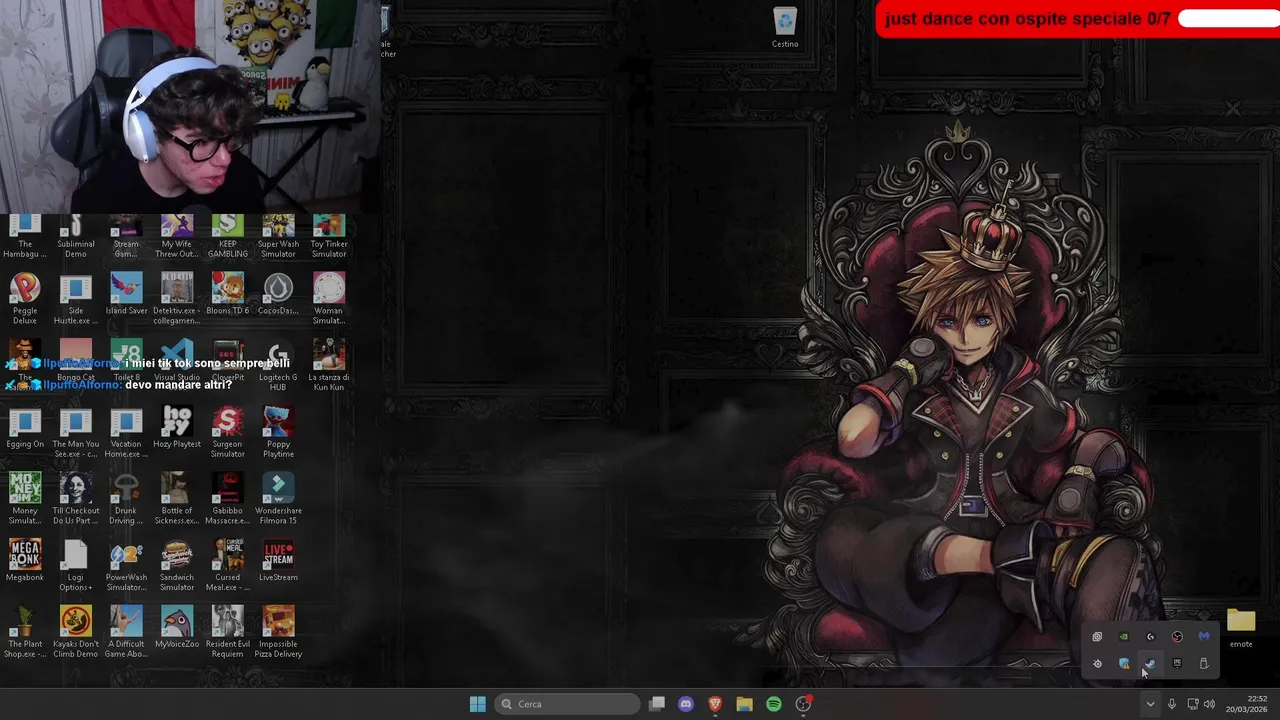Select the Drunk Driving desktop shortcut
This screenshot has height=720, width=1280.
[126, 499]
